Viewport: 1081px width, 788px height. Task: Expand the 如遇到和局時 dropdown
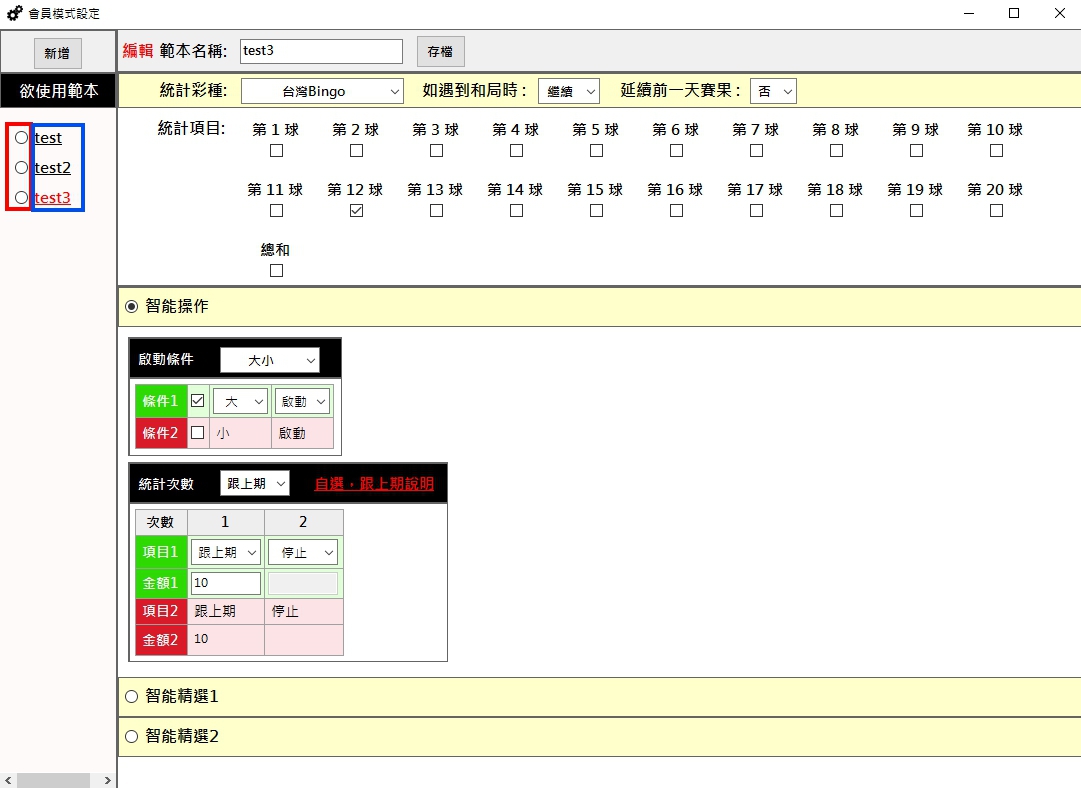(x=568, y=91)
